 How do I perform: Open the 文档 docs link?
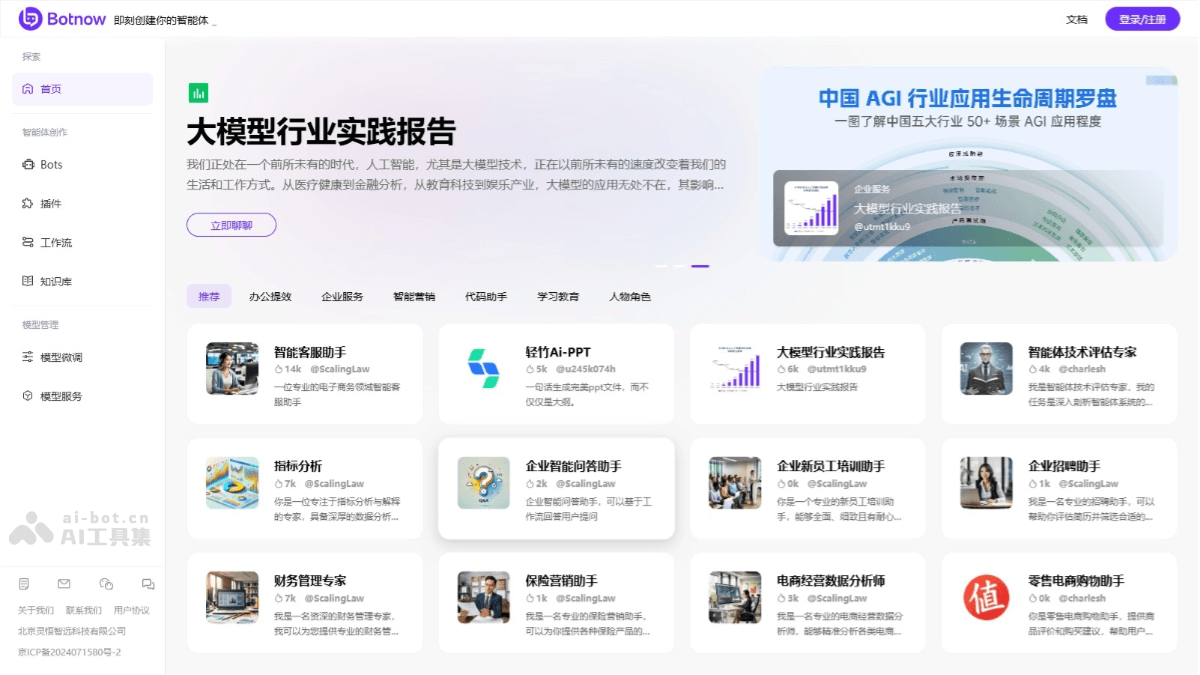[x=1076, y=19]
